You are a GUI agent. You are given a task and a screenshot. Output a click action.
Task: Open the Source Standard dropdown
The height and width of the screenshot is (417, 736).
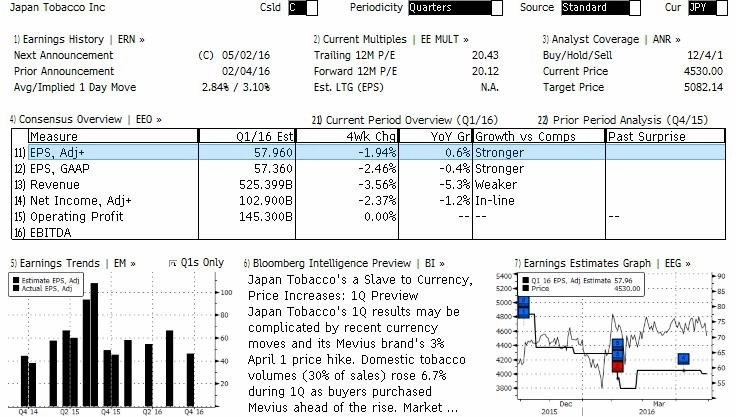tap(601, 8)
